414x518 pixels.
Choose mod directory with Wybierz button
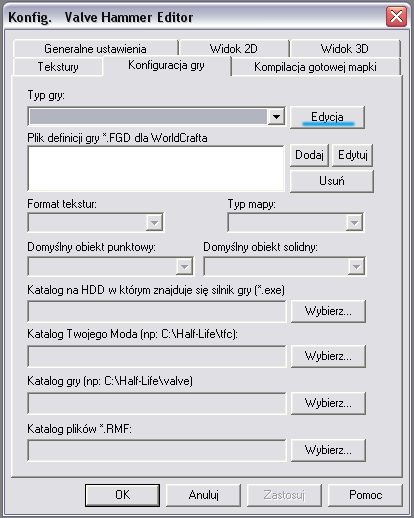coord(328,356)
